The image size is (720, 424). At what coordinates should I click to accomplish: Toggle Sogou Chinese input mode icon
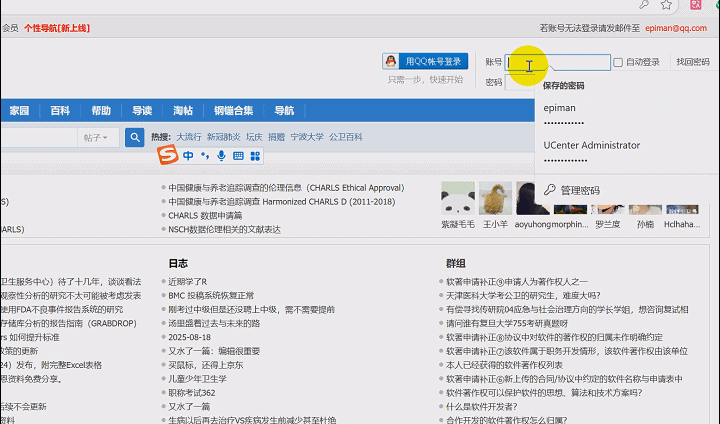click(188, 155)
